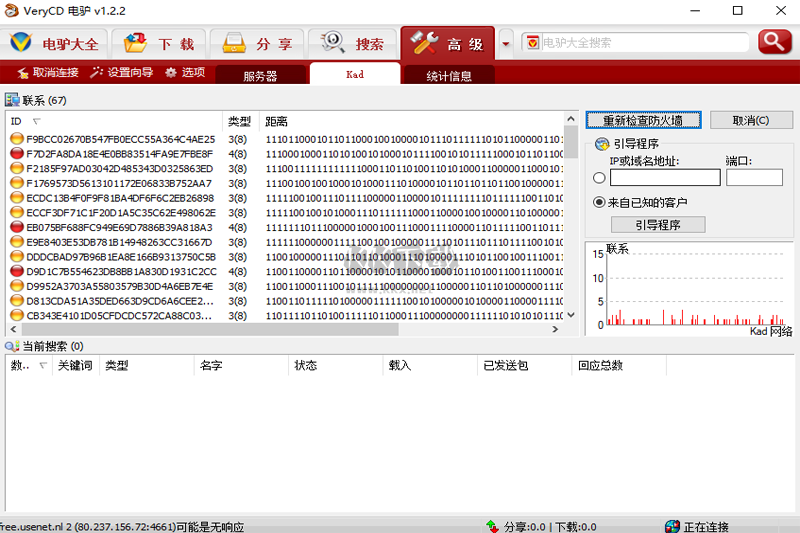Click the red magnifier search button
This screenshot has width=800, height=533.
(774, 42)
